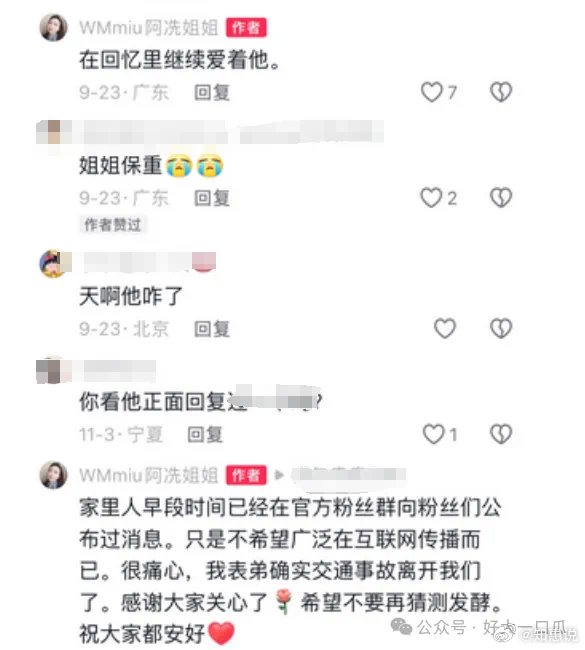
Task: Tap the '作者赞过' tag
Action: (x=112, y=225)
